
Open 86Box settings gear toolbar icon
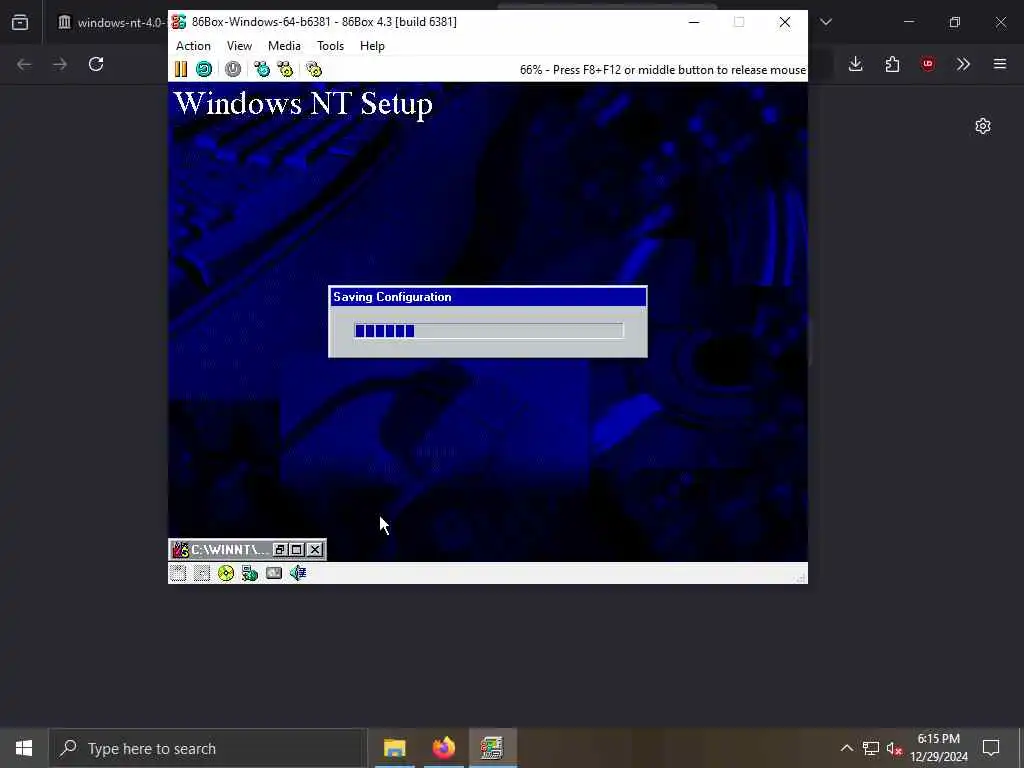click(x=314, y=69)
